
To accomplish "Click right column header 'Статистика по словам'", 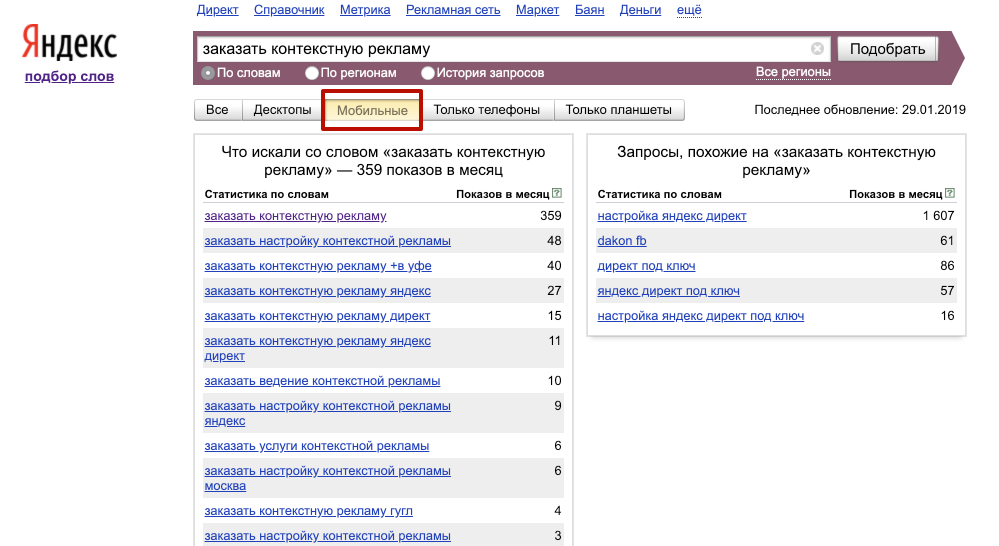I will pos(659,194).
